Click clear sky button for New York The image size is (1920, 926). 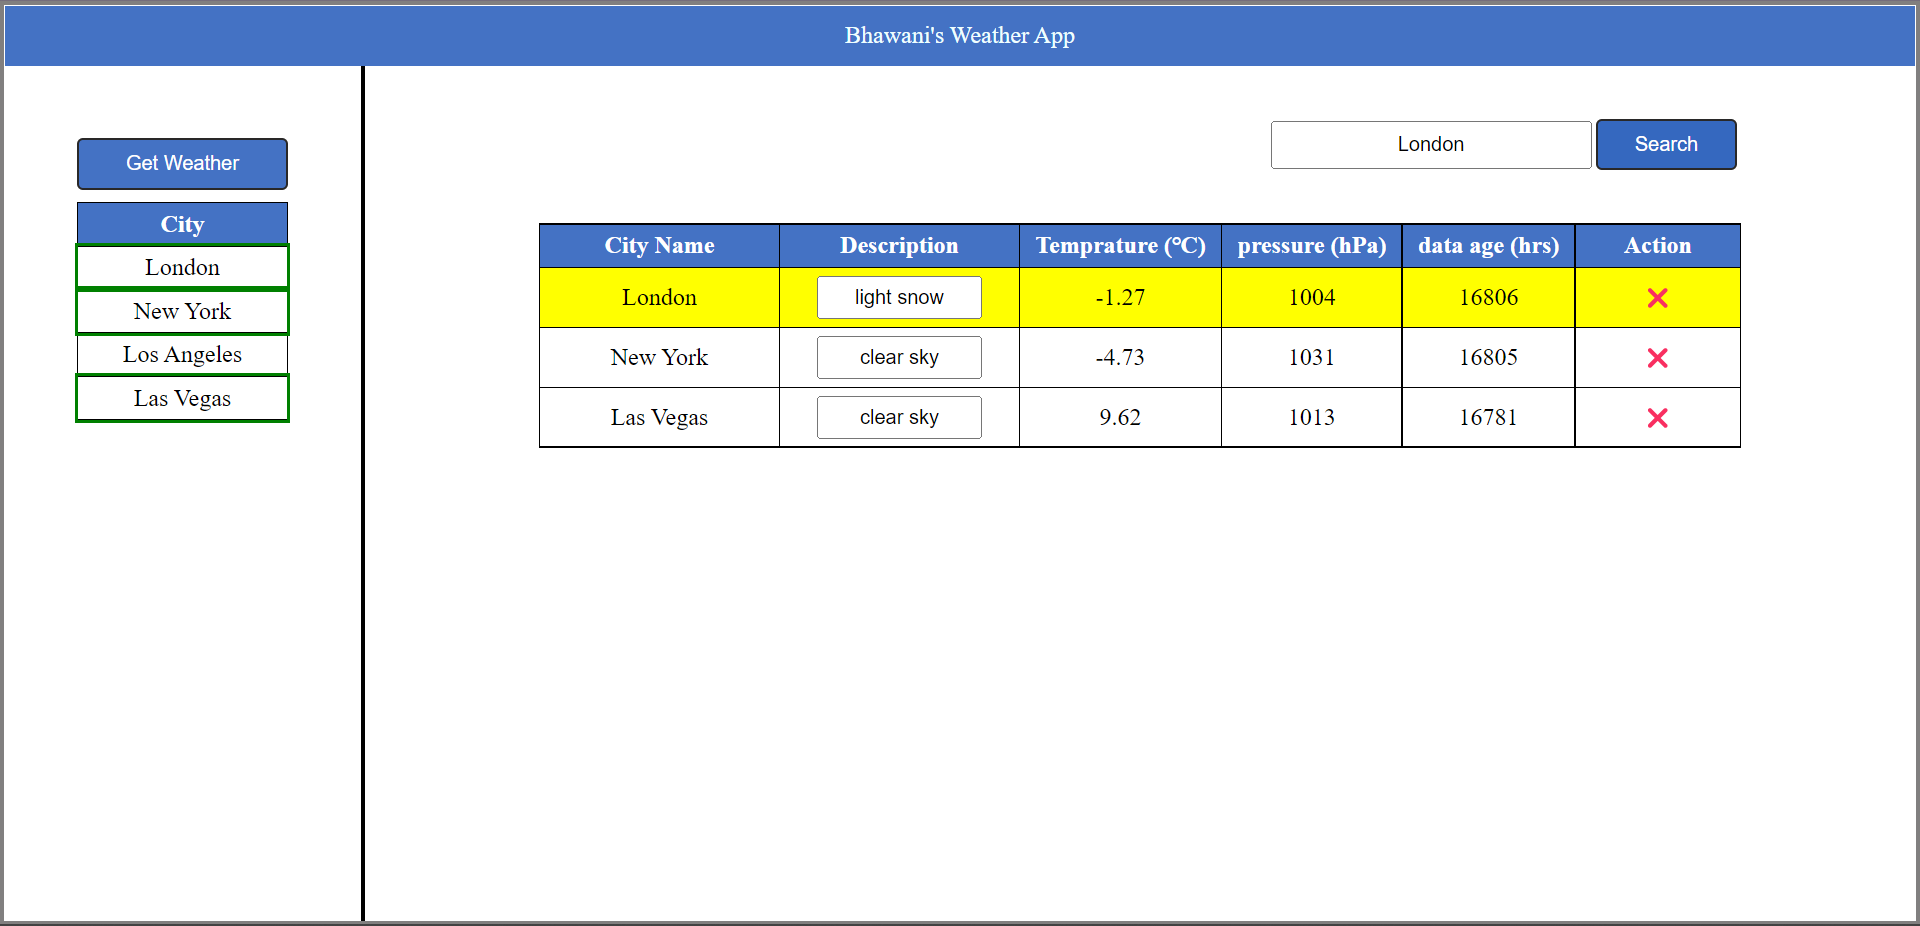[x=898, y=357]
